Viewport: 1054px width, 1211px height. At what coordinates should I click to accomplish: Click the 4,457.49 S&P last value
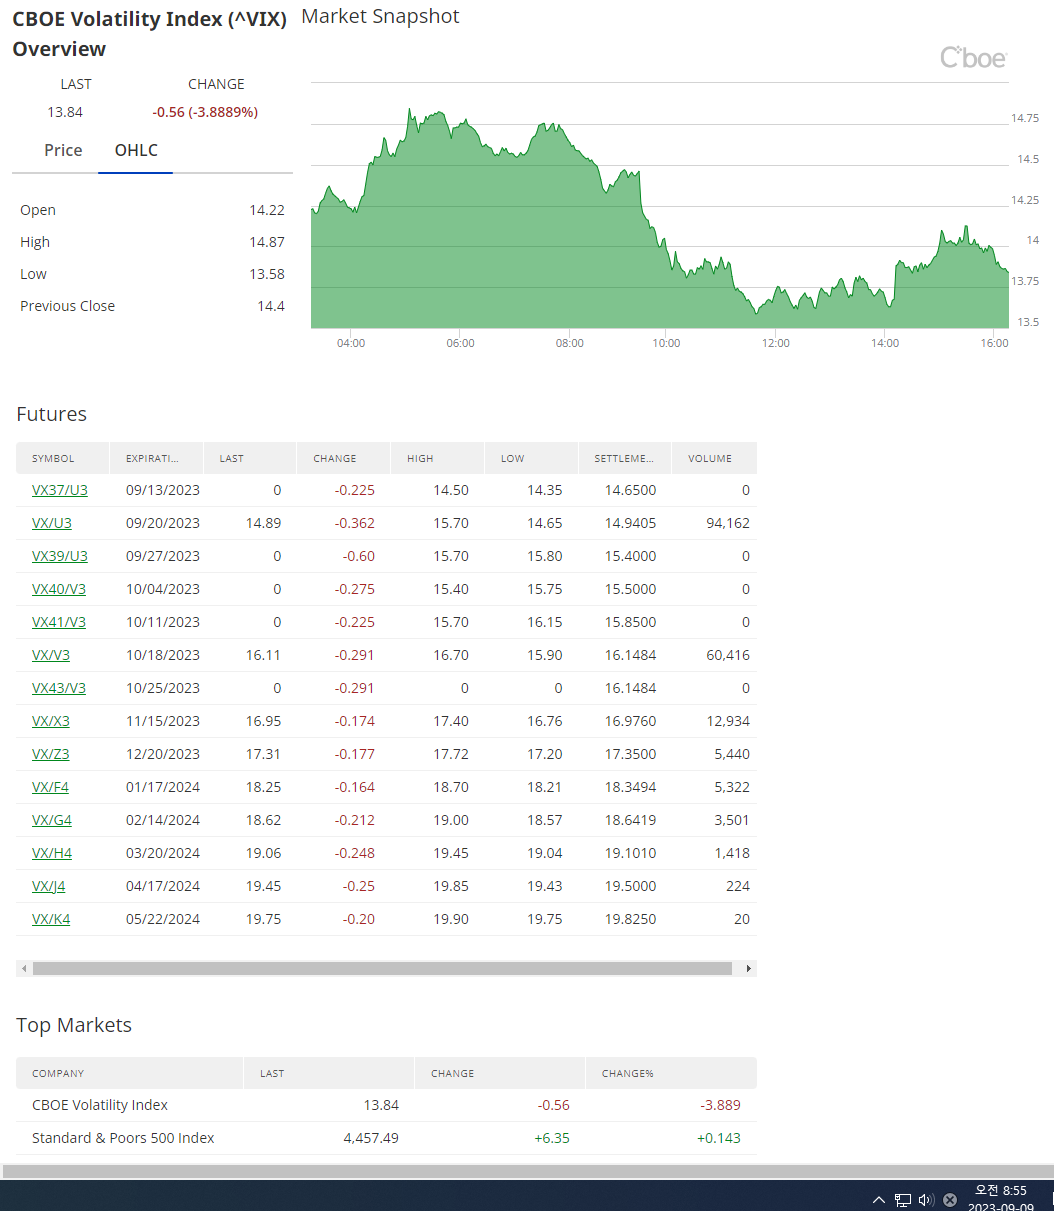371,1138
